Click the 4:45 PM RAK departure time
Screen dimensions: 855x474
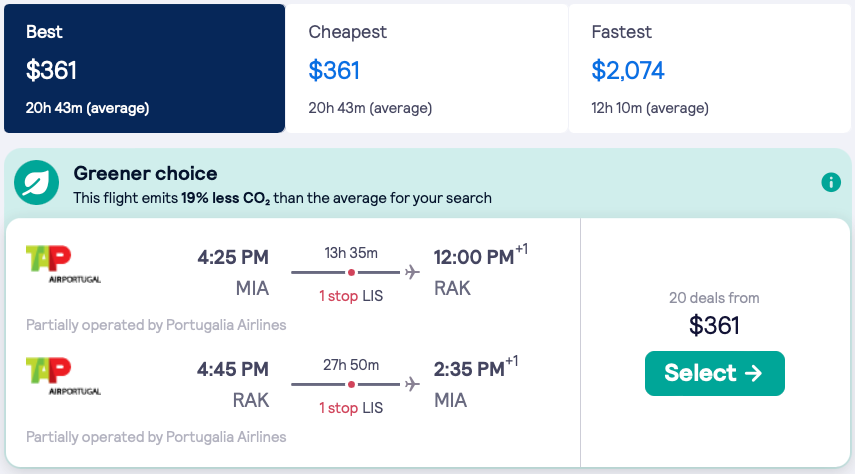(x=233, y=370)
